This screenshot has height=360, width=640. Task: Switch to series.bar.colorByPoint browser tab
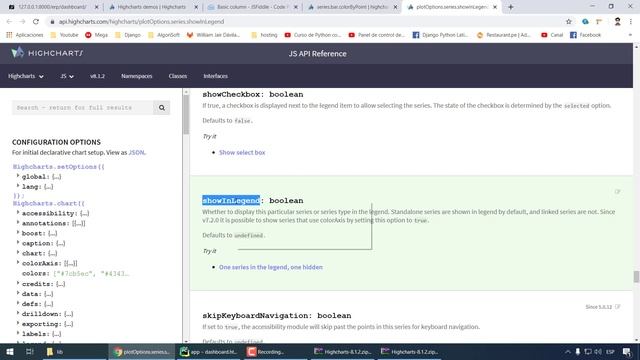tap(352, 7)
